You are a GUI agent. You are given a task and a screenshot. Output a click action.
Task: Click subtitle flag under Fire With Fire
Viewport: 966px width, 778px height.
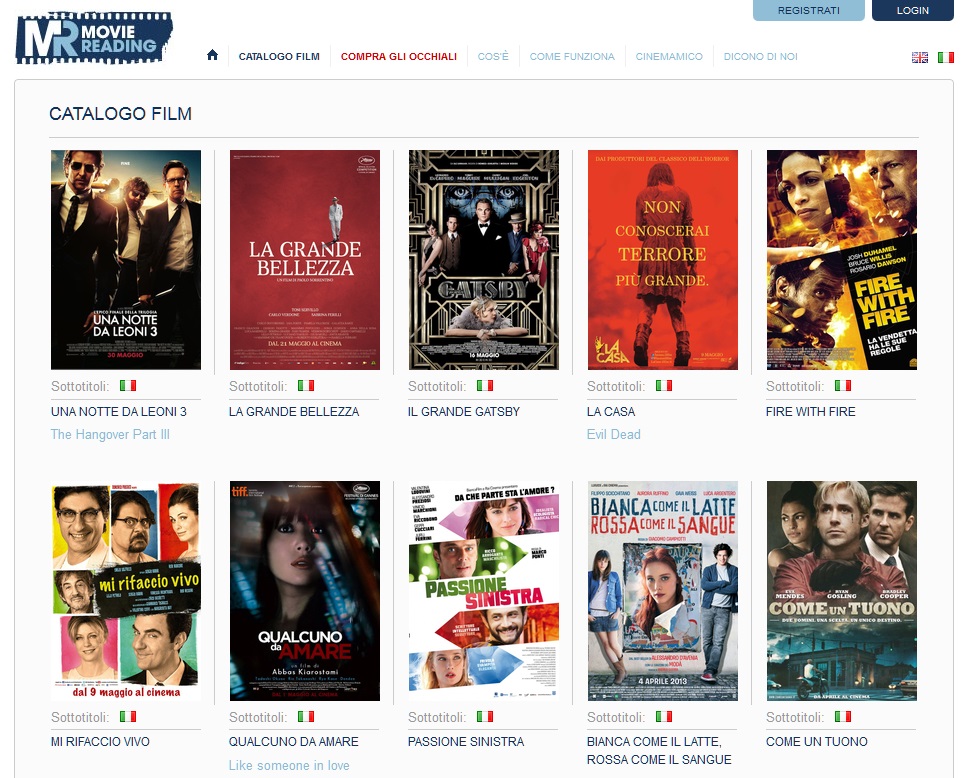coord(843,386)
